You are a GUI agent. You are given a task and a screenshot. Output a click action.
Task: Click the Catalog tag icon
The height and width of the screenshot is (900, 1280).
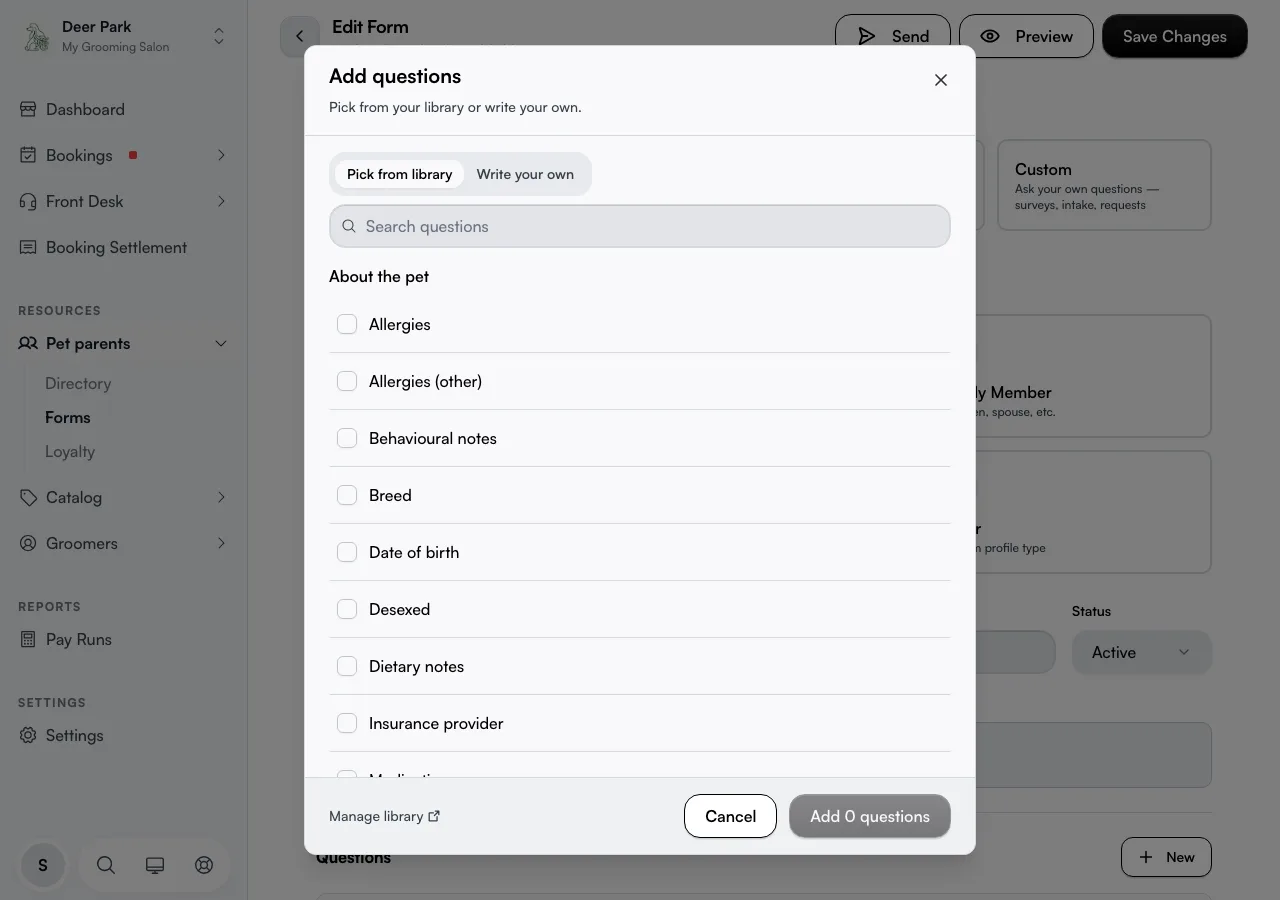(x=28, y=497)
